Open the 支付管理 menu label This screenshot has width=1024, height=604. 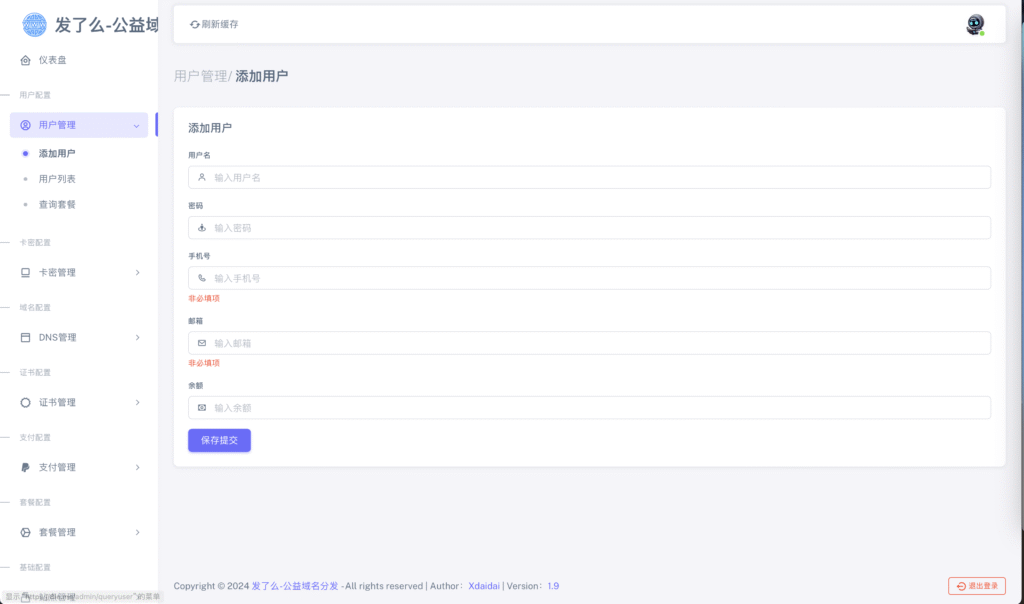(x=57, y=468)
